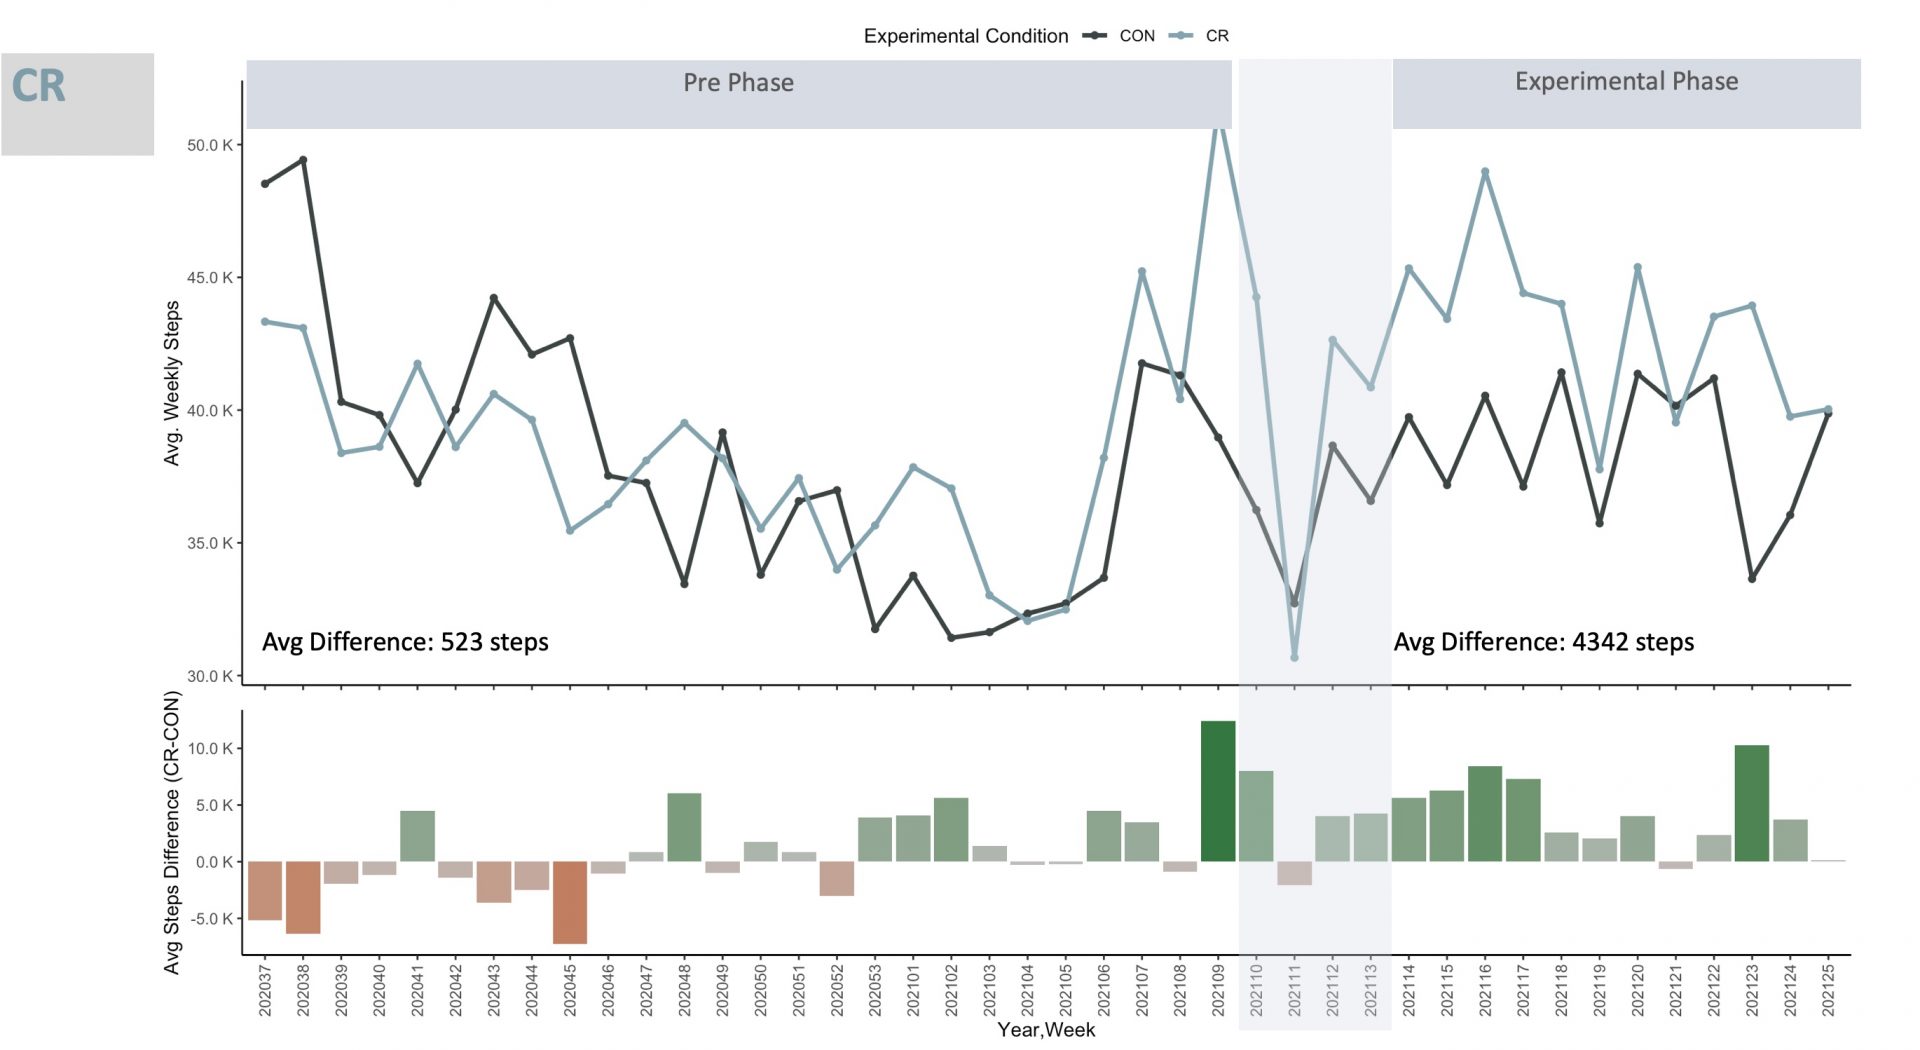Click the CON legend marker
The width and height of the screenshot is (1920, 1050).
click(1095, 36)
